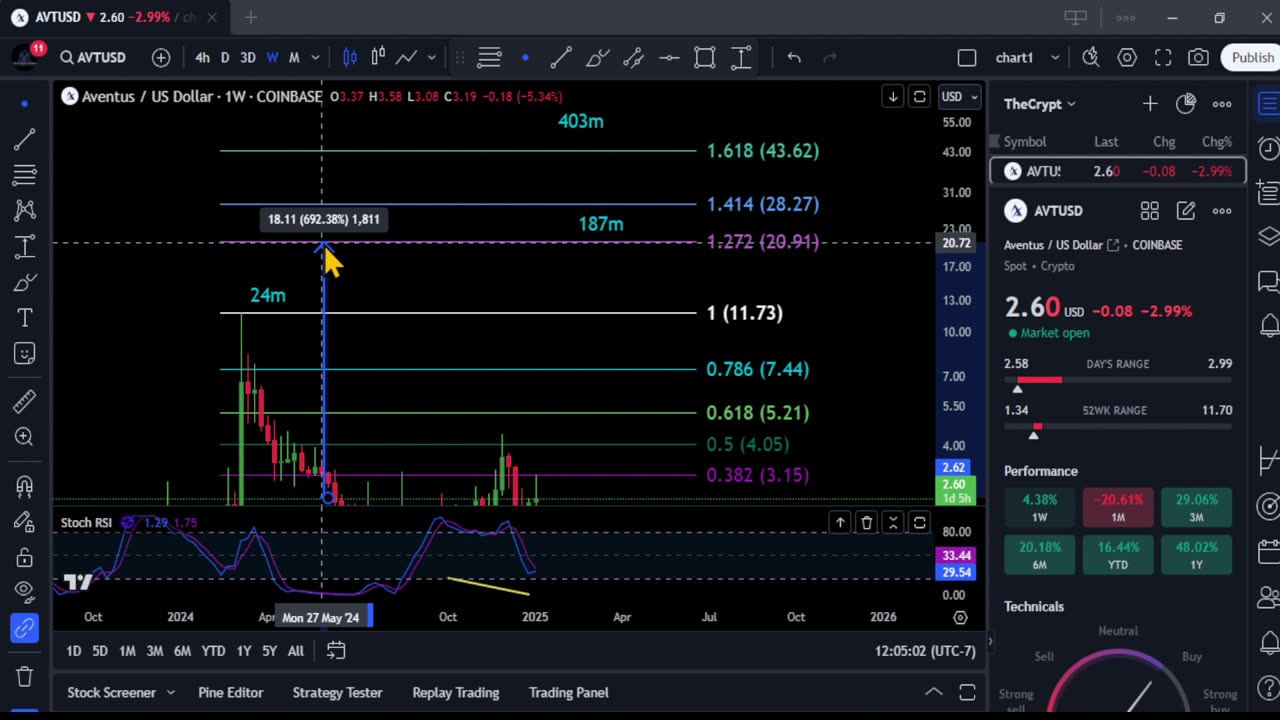Open the Strategy Tester tab
This screenshot has width=1280, height=720.
(337, 692)
